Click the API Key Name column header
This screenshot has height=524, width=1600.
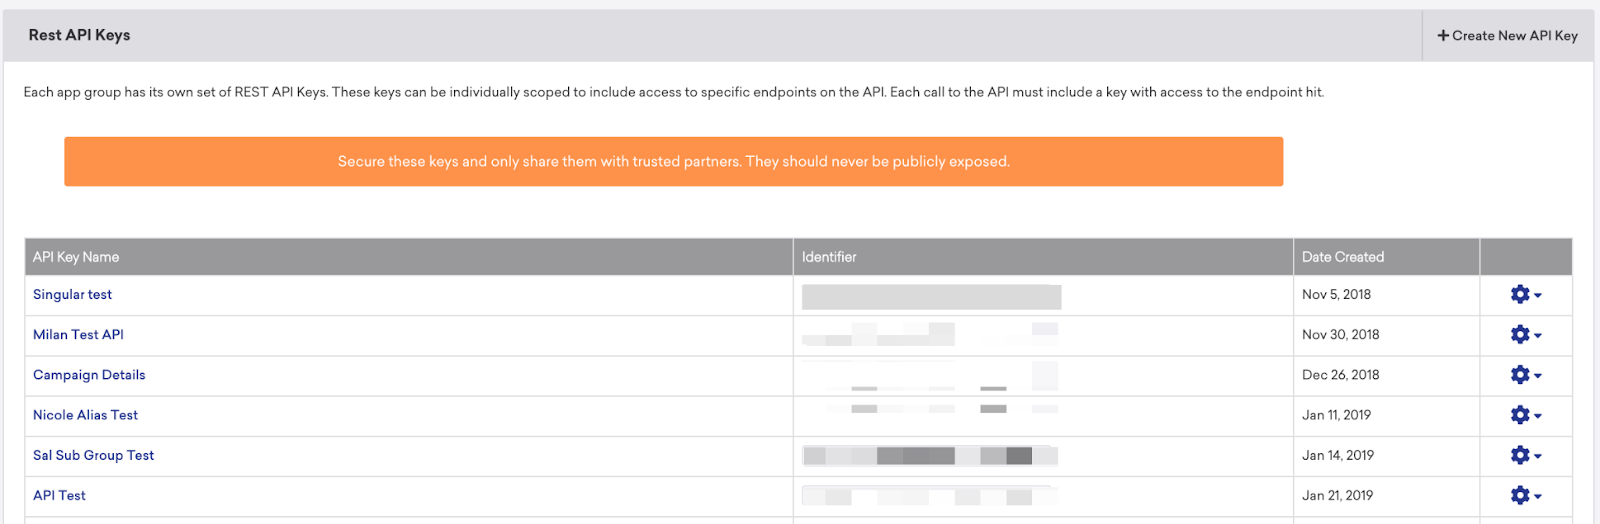coord(76,257)
